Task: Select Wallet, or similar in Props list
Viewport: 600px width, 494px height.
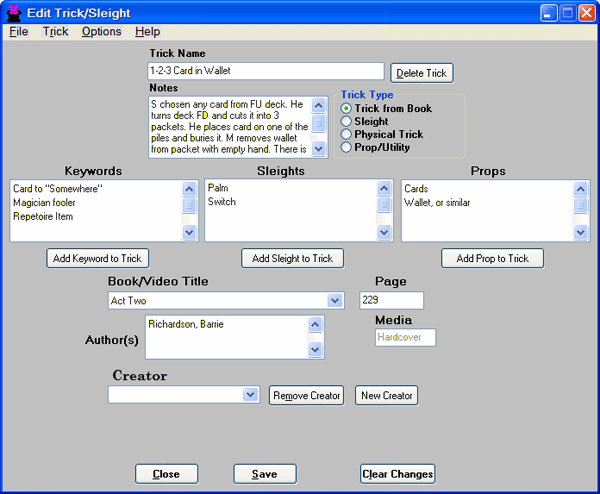Action: coord(437,203)
